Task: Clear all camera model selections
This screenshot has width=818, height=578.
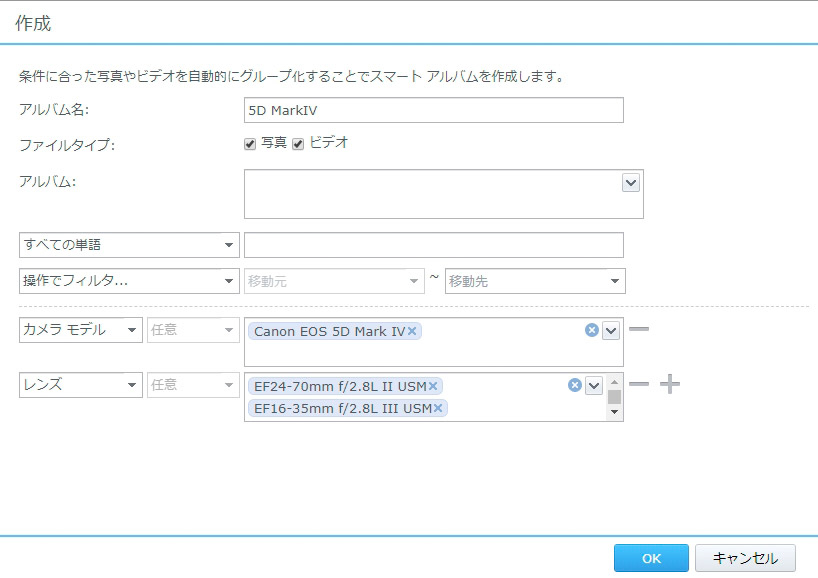Action: tap(592, 330)
